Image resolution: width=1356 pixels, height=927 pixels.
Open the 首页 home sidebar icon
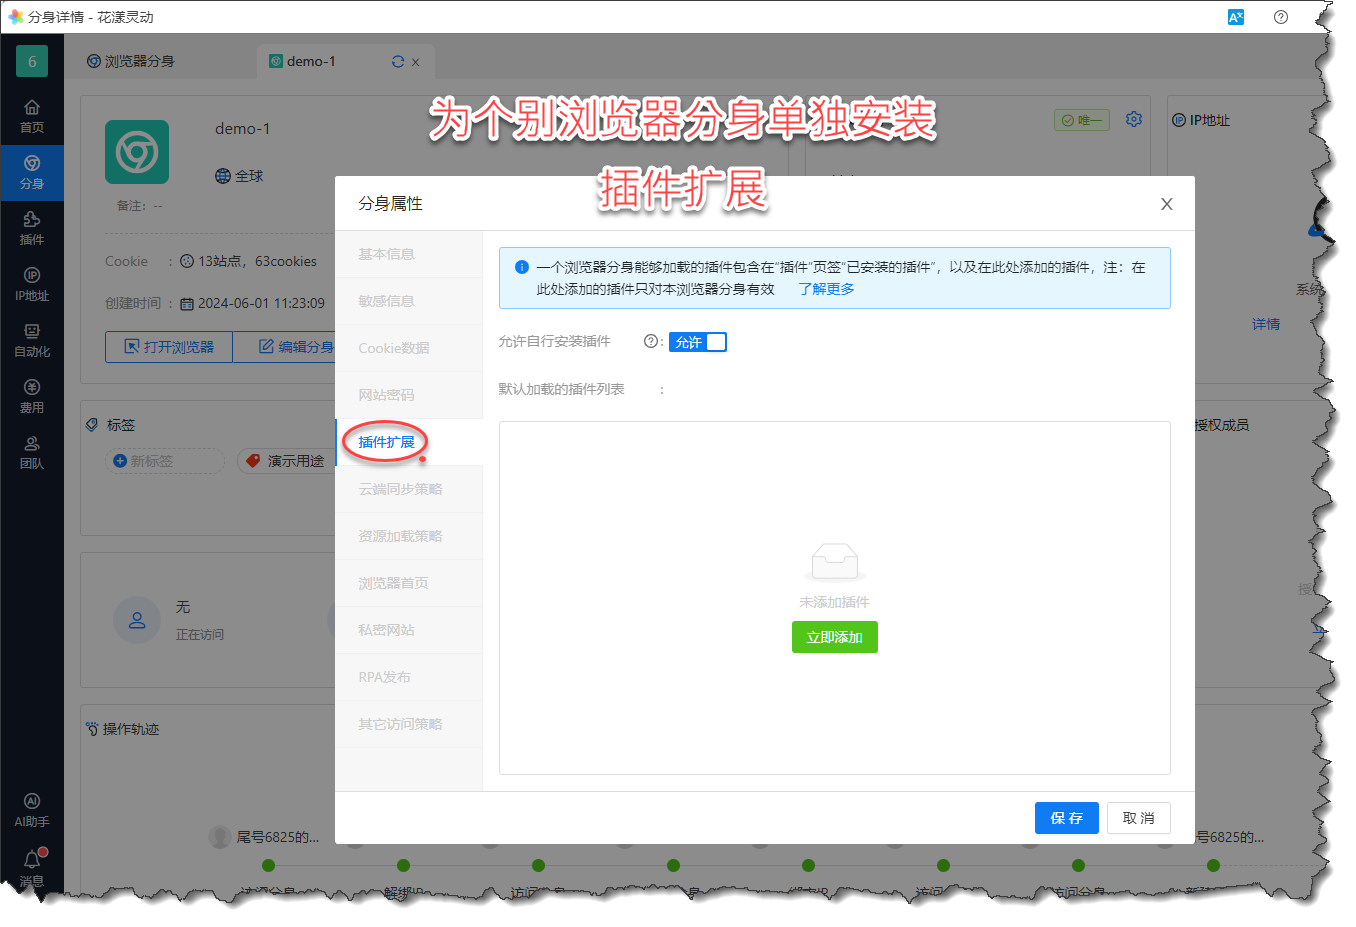[32, 116]
